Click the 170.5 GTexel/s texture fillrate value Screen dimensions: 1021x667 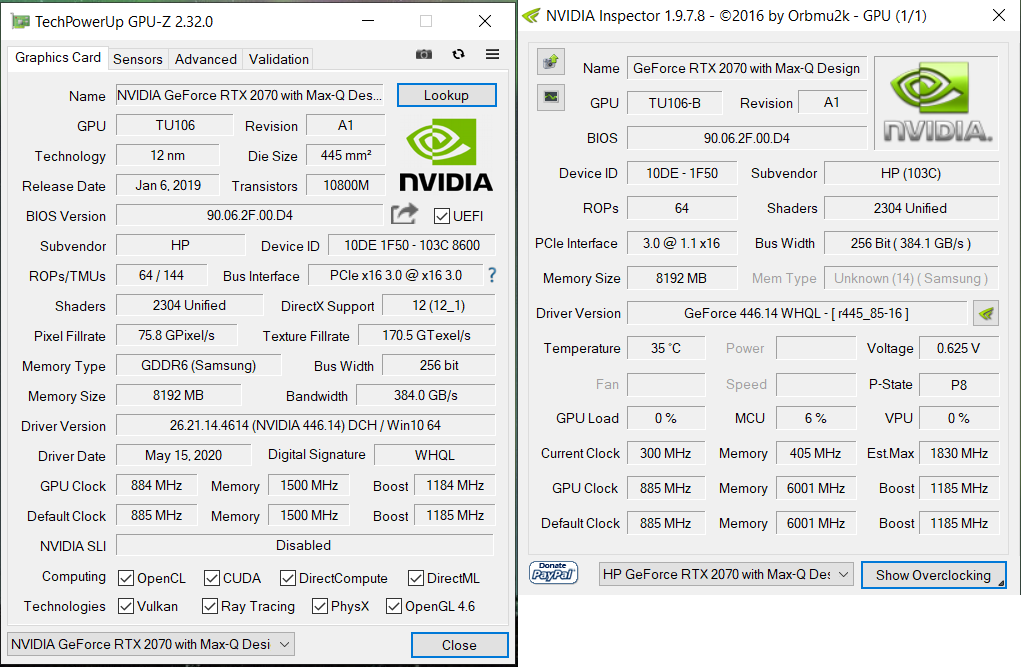click(427, 335)
